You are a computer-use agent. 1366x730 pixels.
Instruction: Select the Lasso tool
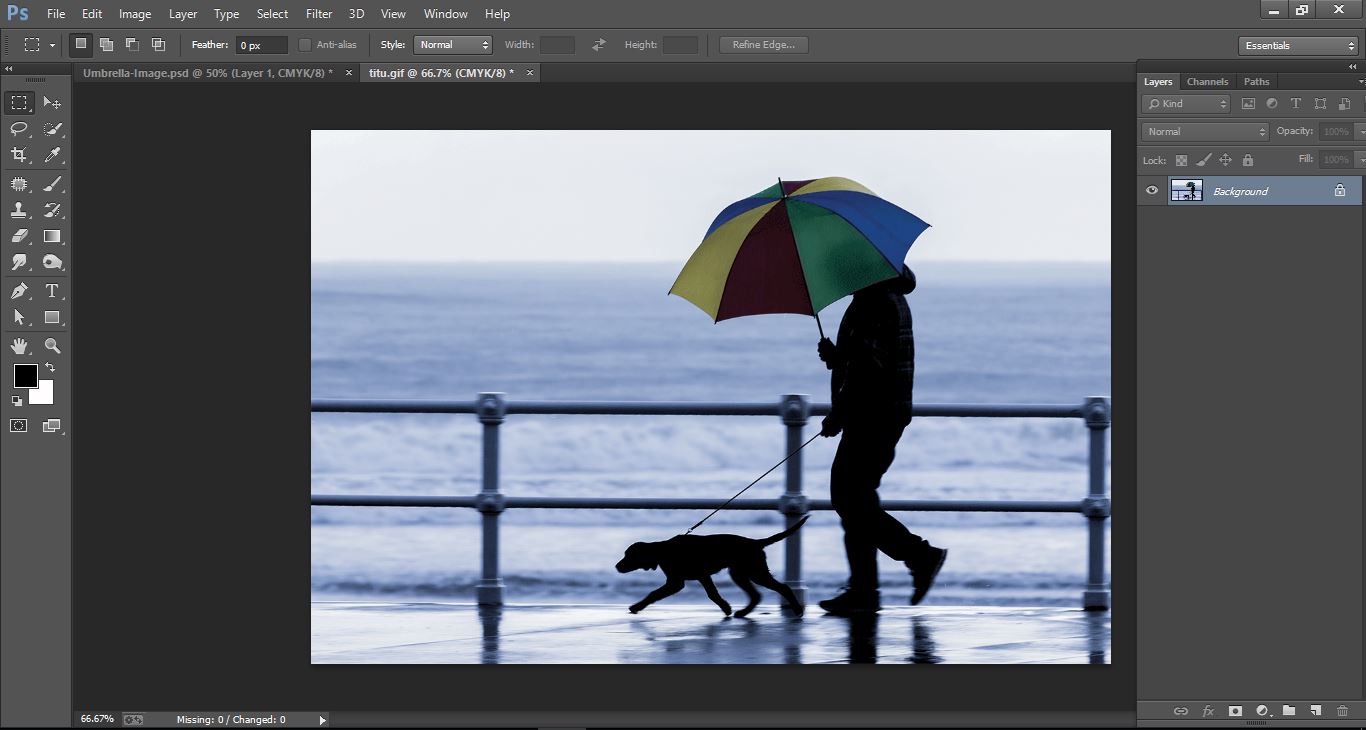point(18,128)
